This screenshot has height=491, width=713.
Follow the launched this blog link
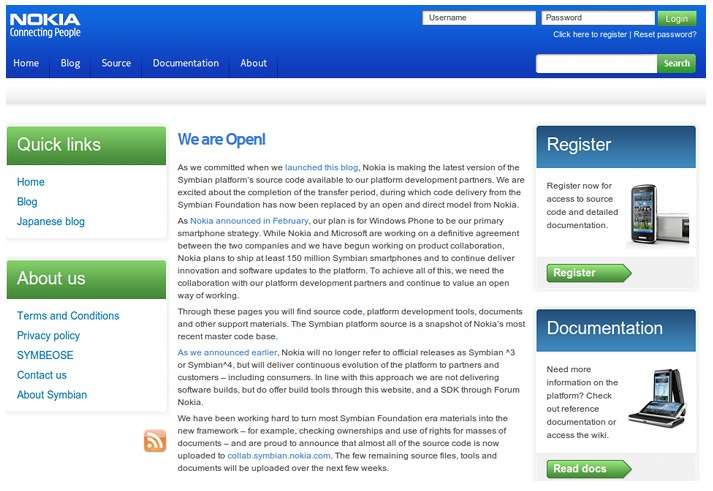click(x=321, y=167)
